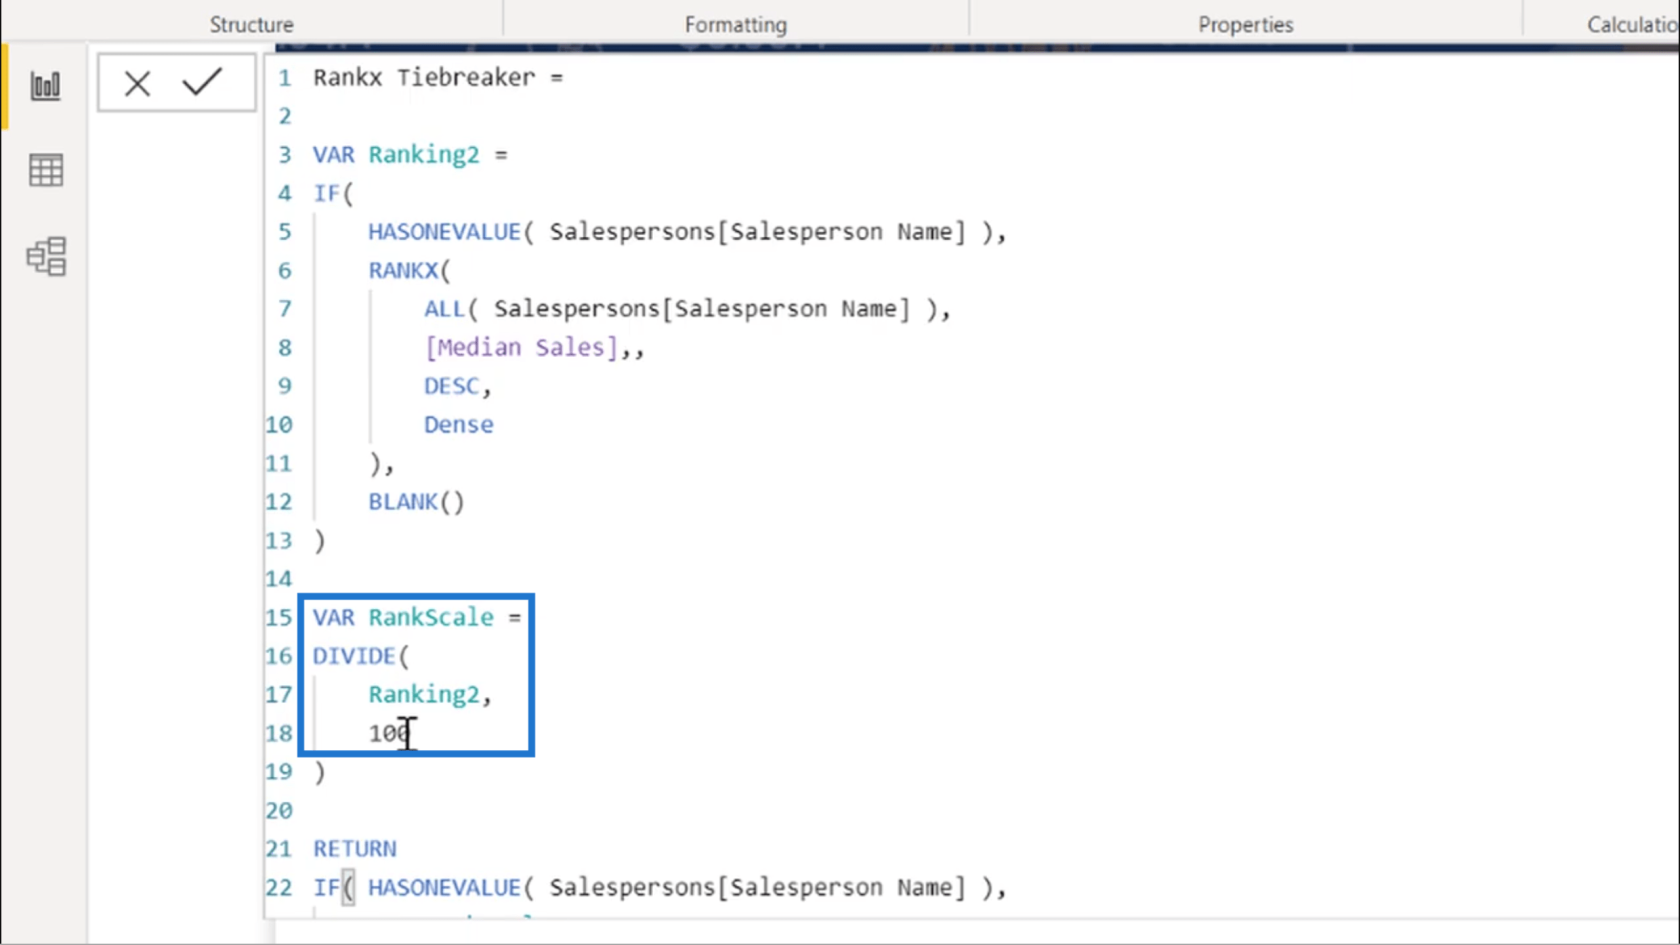Open the Model relationships view

46,257
